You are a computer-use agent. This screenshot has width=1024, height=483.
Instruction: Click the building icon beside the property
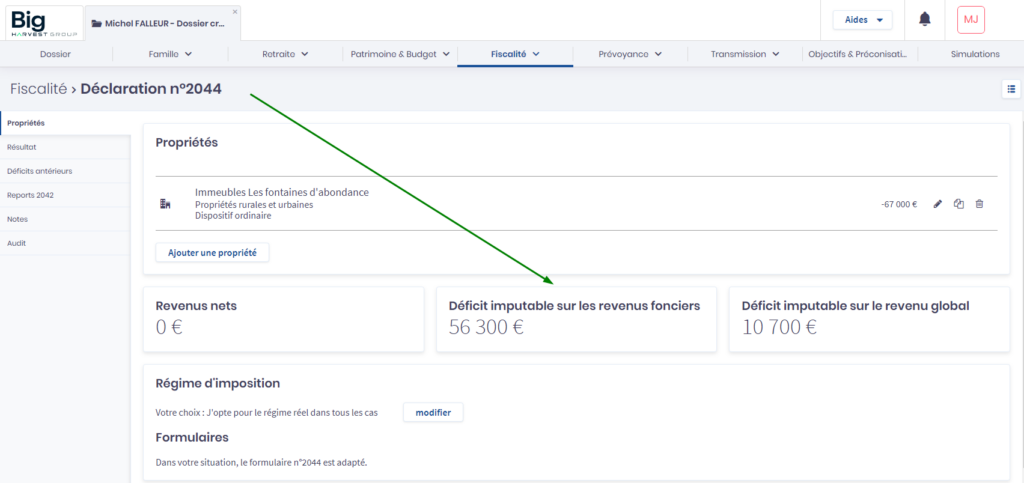point(166,204)
